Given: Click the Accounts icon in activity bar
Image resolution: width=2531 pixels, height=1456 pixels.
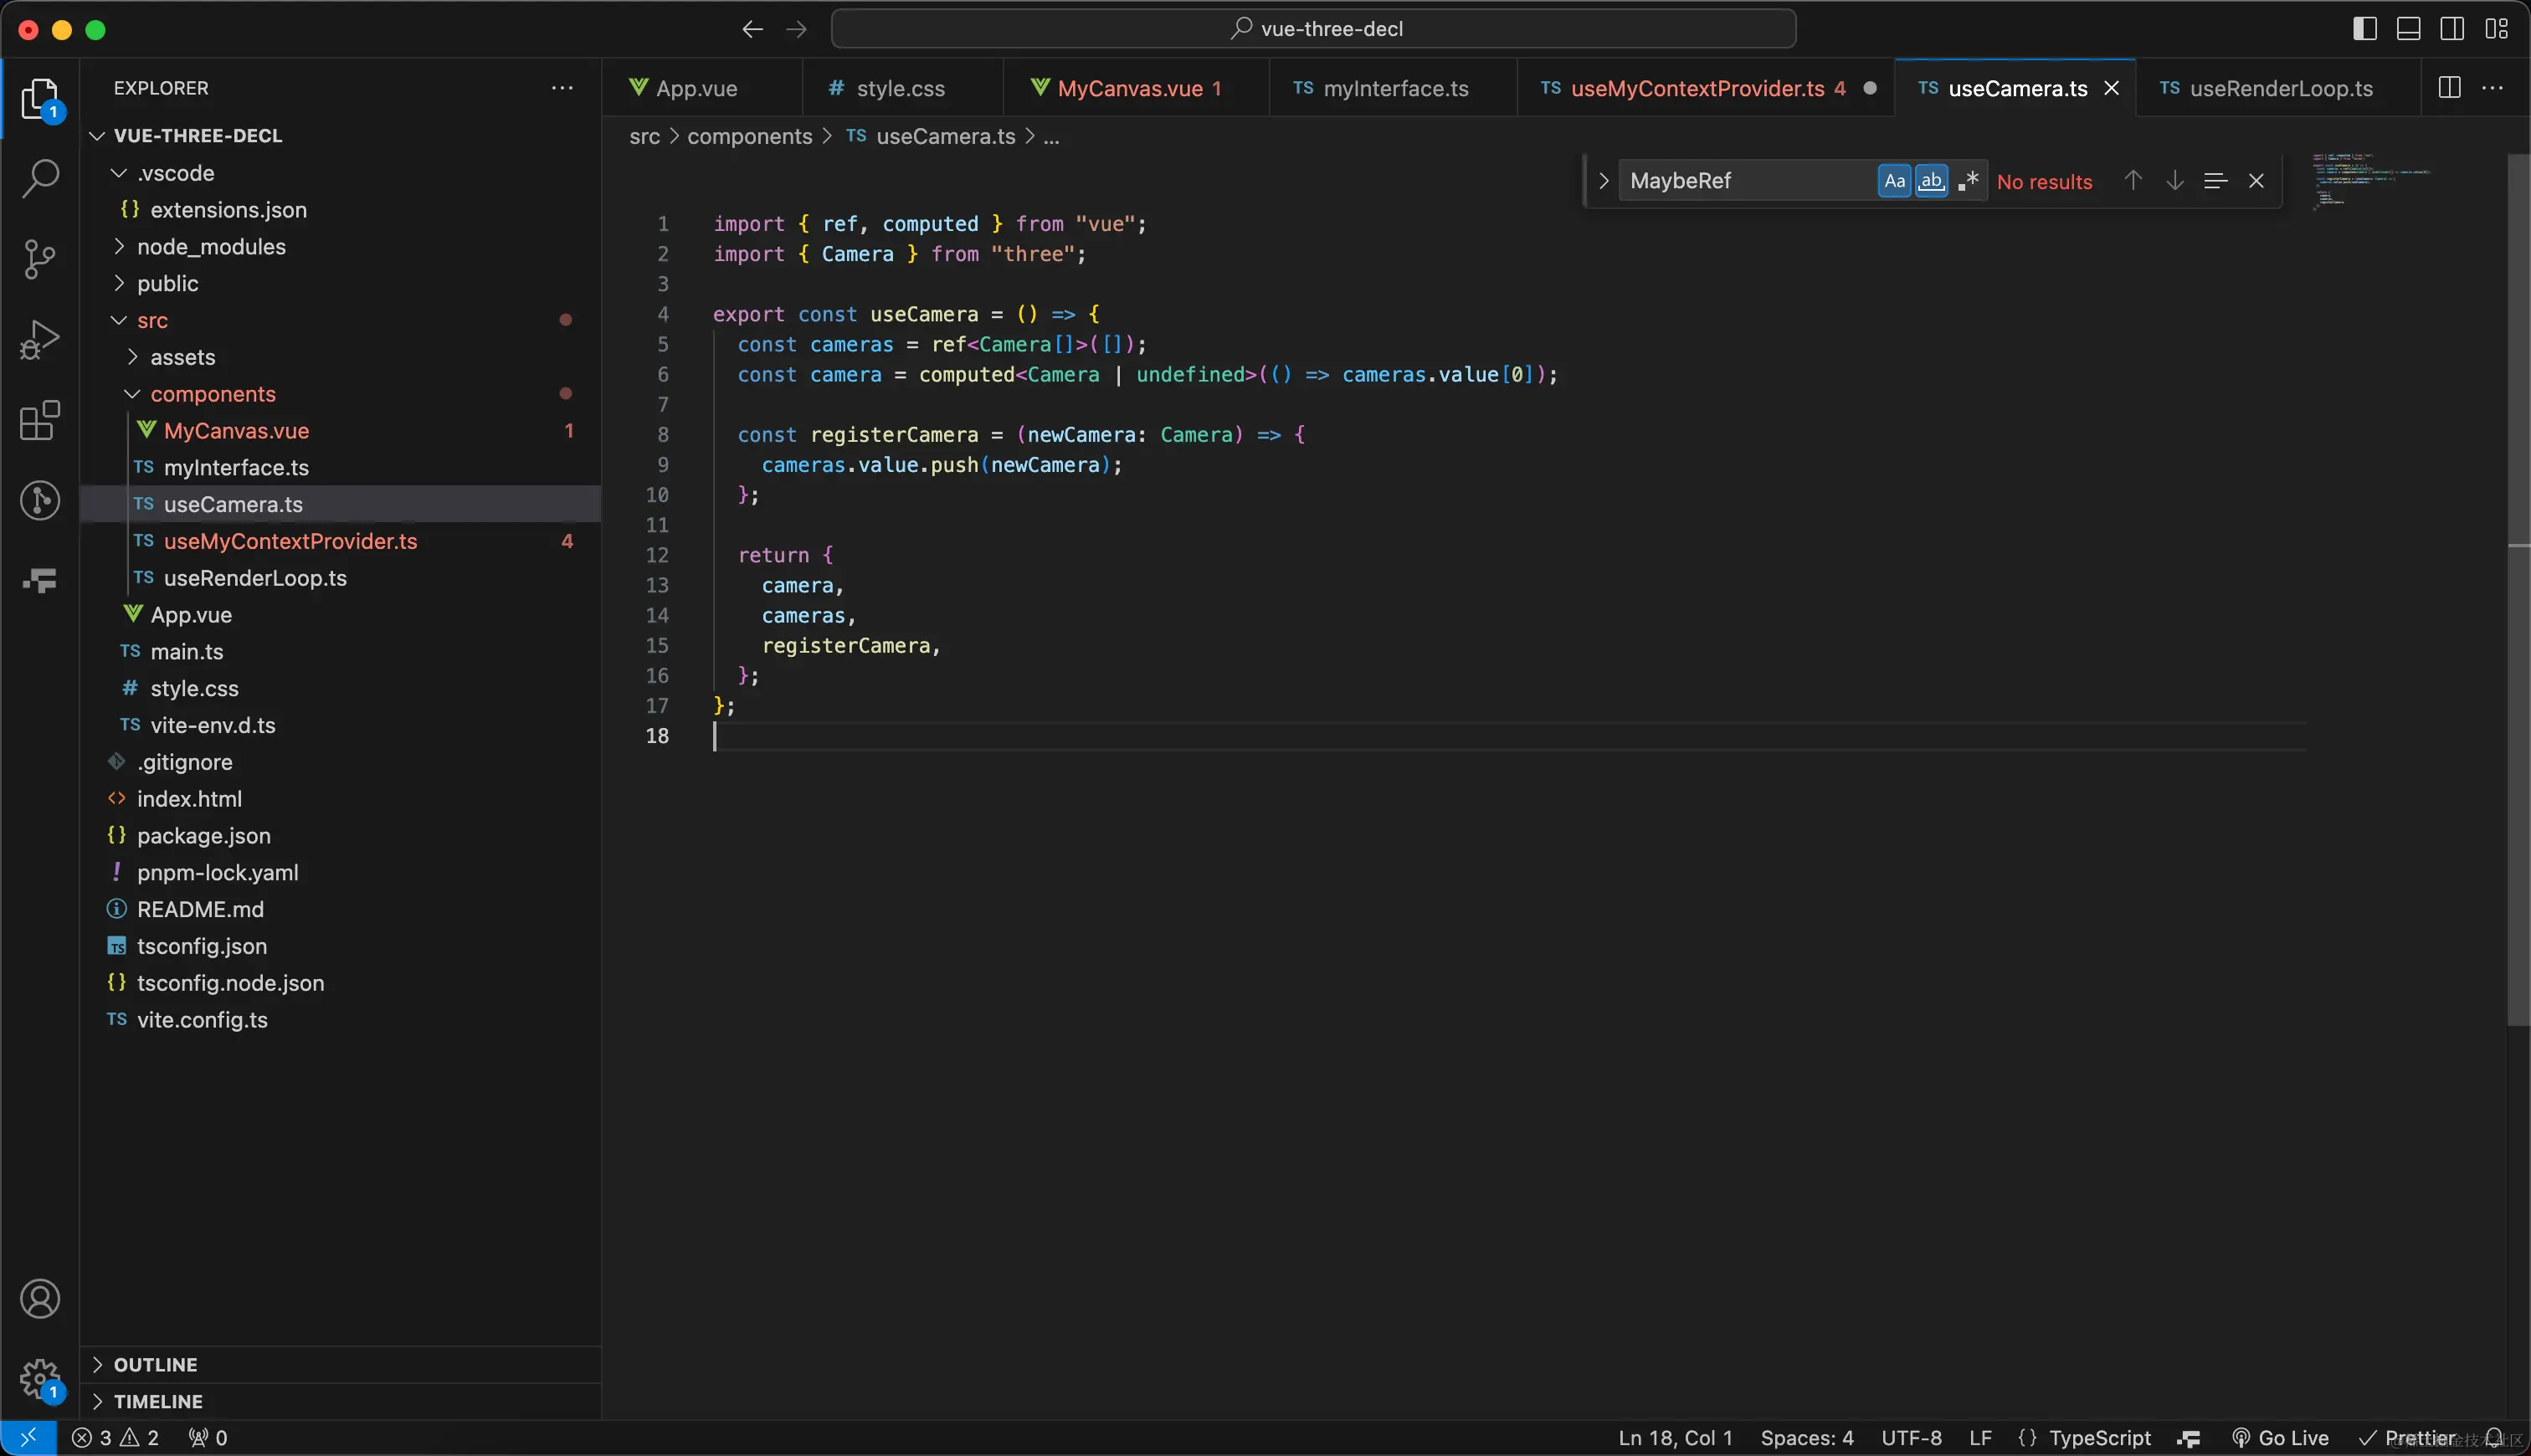Looking at the screenshot, I should tap(40, 1299).
